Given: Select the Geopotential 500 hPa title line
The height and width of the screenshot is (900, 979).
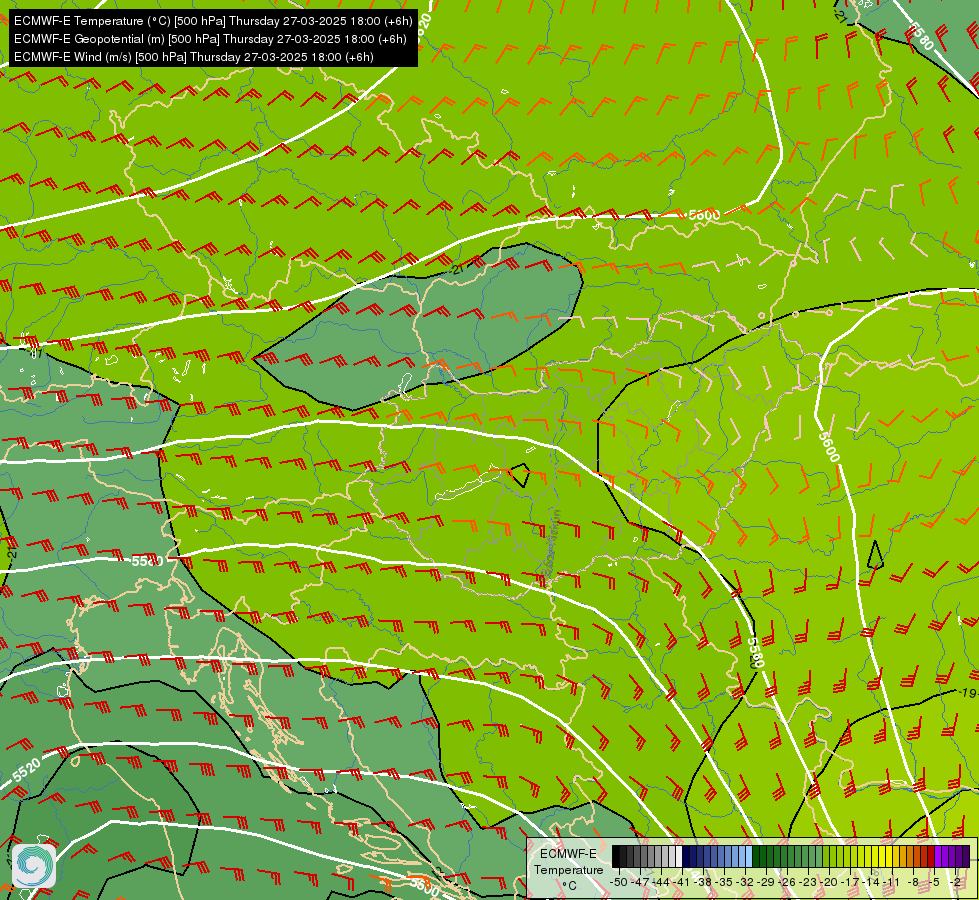Looking at the screenshot, I should click(210, 39).
